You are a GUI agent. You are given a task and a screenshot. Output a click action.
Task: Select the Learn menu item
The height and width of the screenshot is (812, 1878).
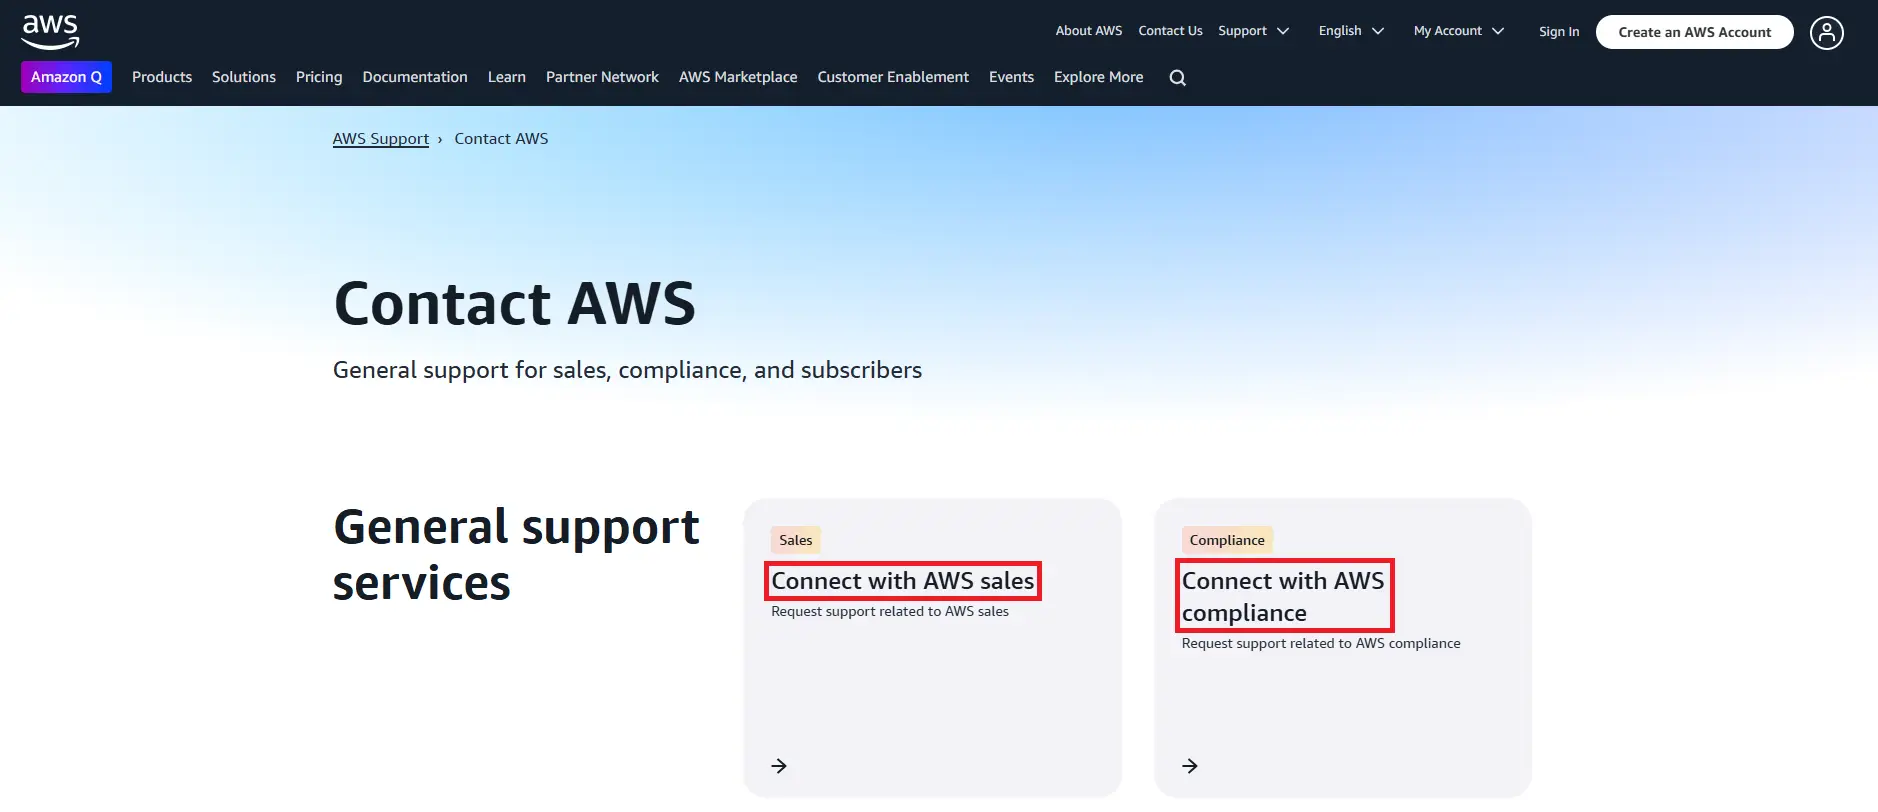click(x=507, y=77)
